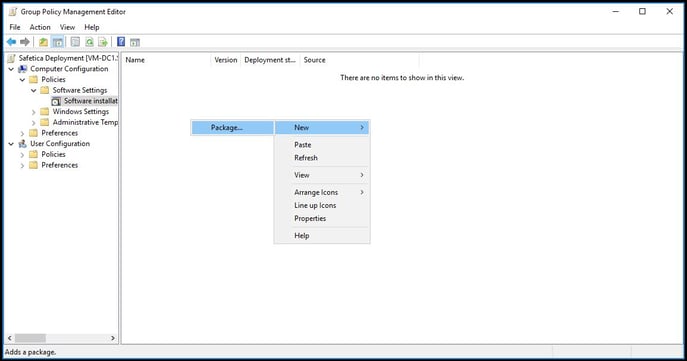Open the View menu in menu bar

pos(67,27)
